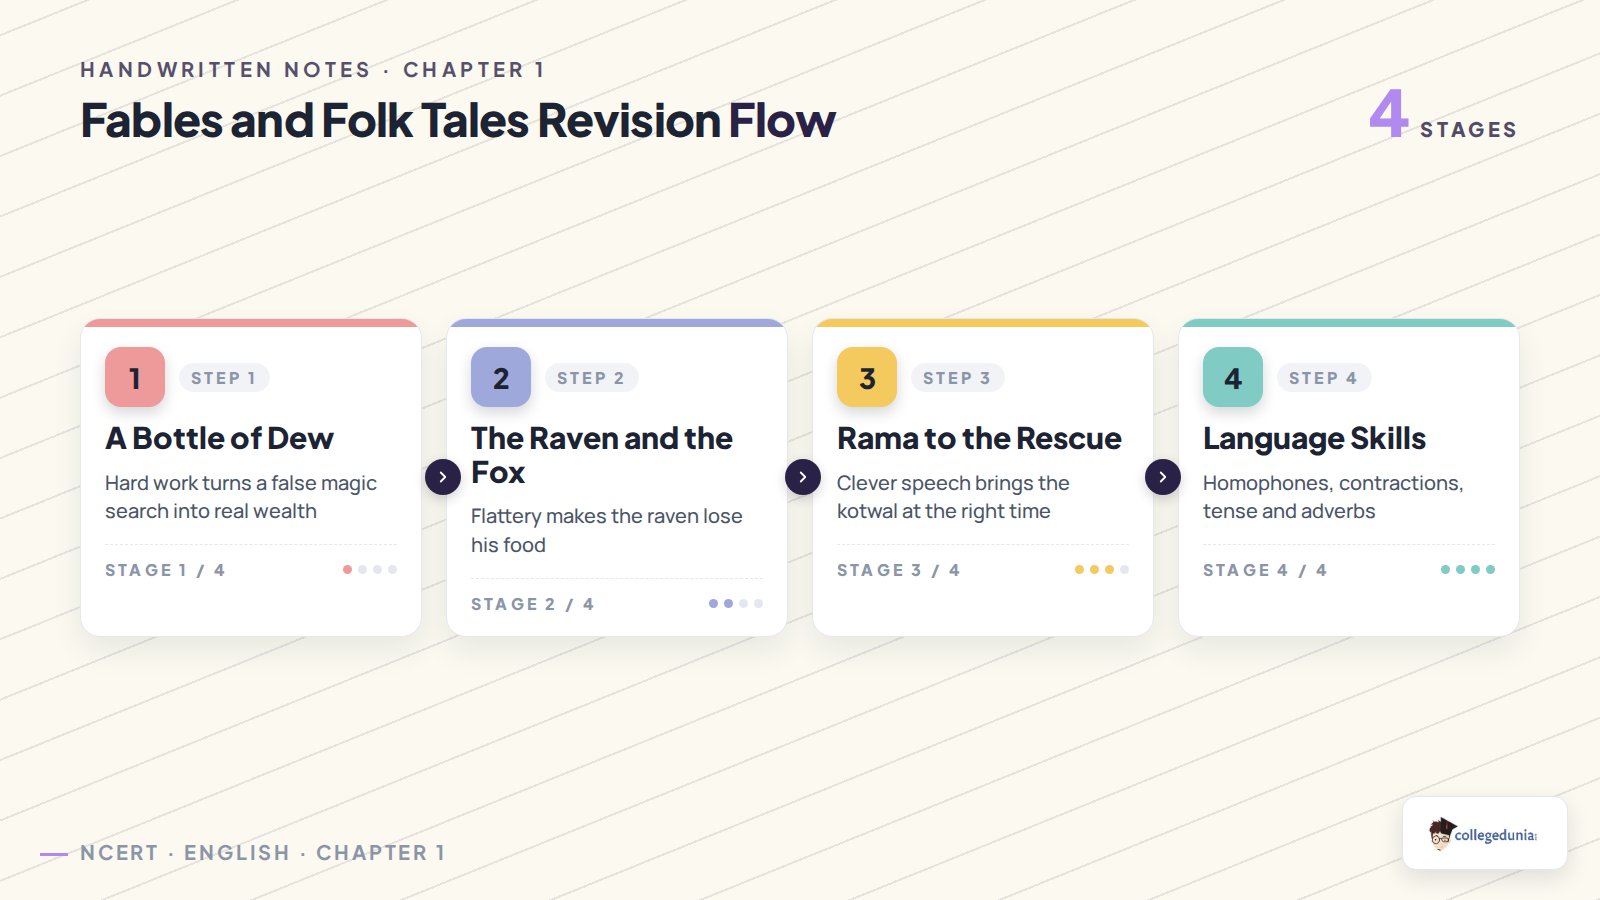Click the large purple 4 numeral
1600x900 pixels.
(x=1389, y=113)
